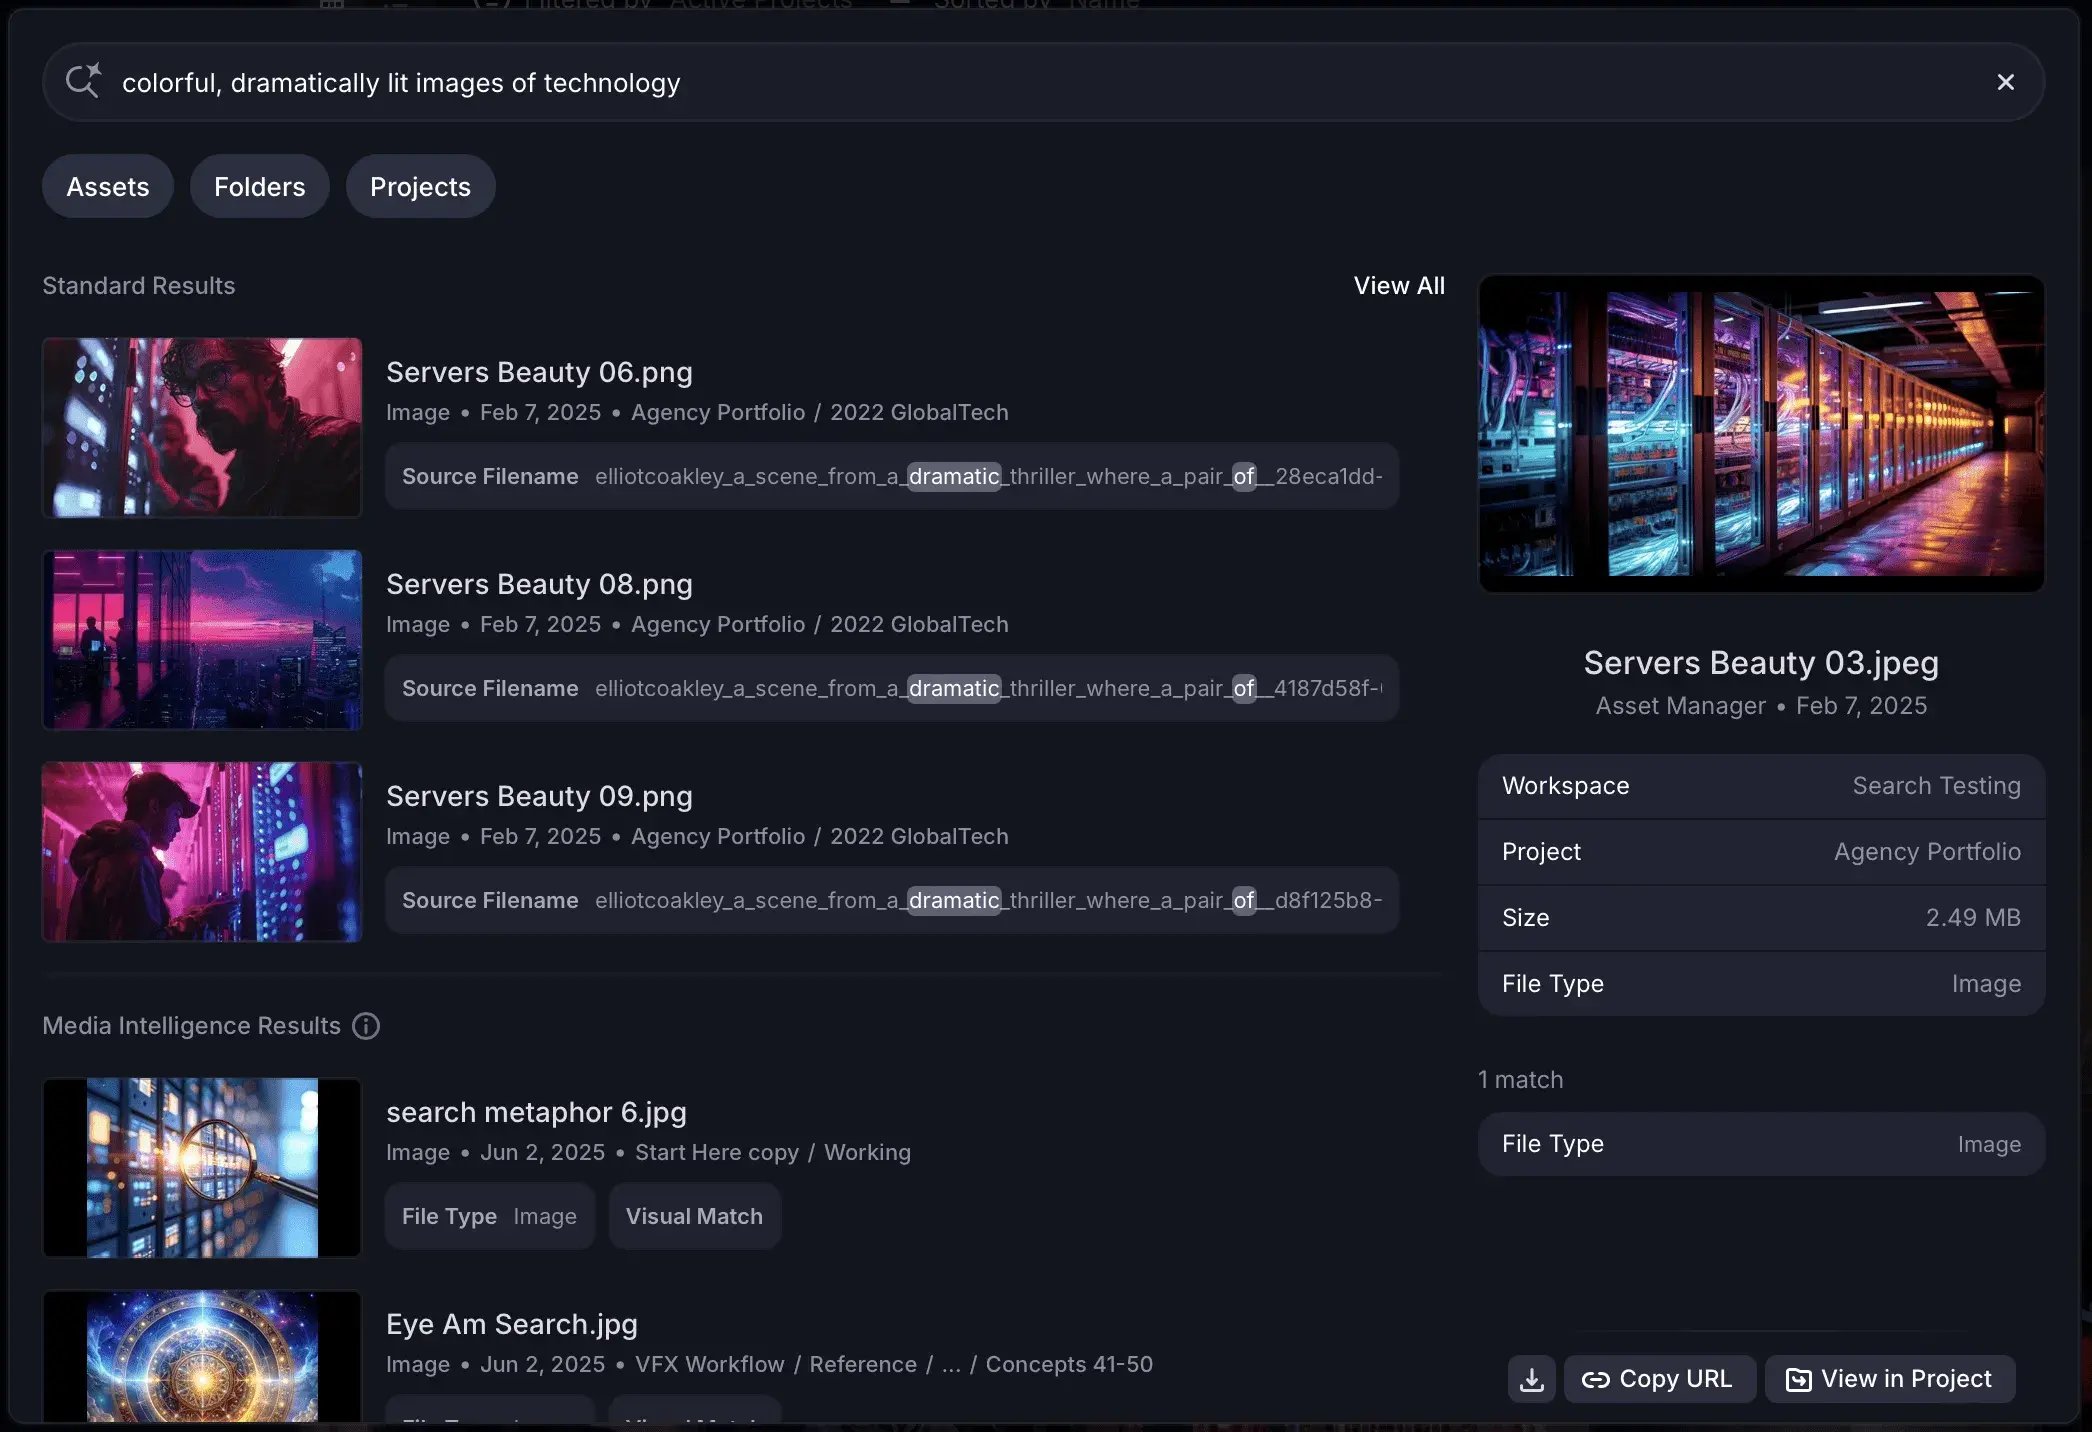2092x1432 pixels.
Task: Select the list view icon in top bar
Action: point(392,6)
